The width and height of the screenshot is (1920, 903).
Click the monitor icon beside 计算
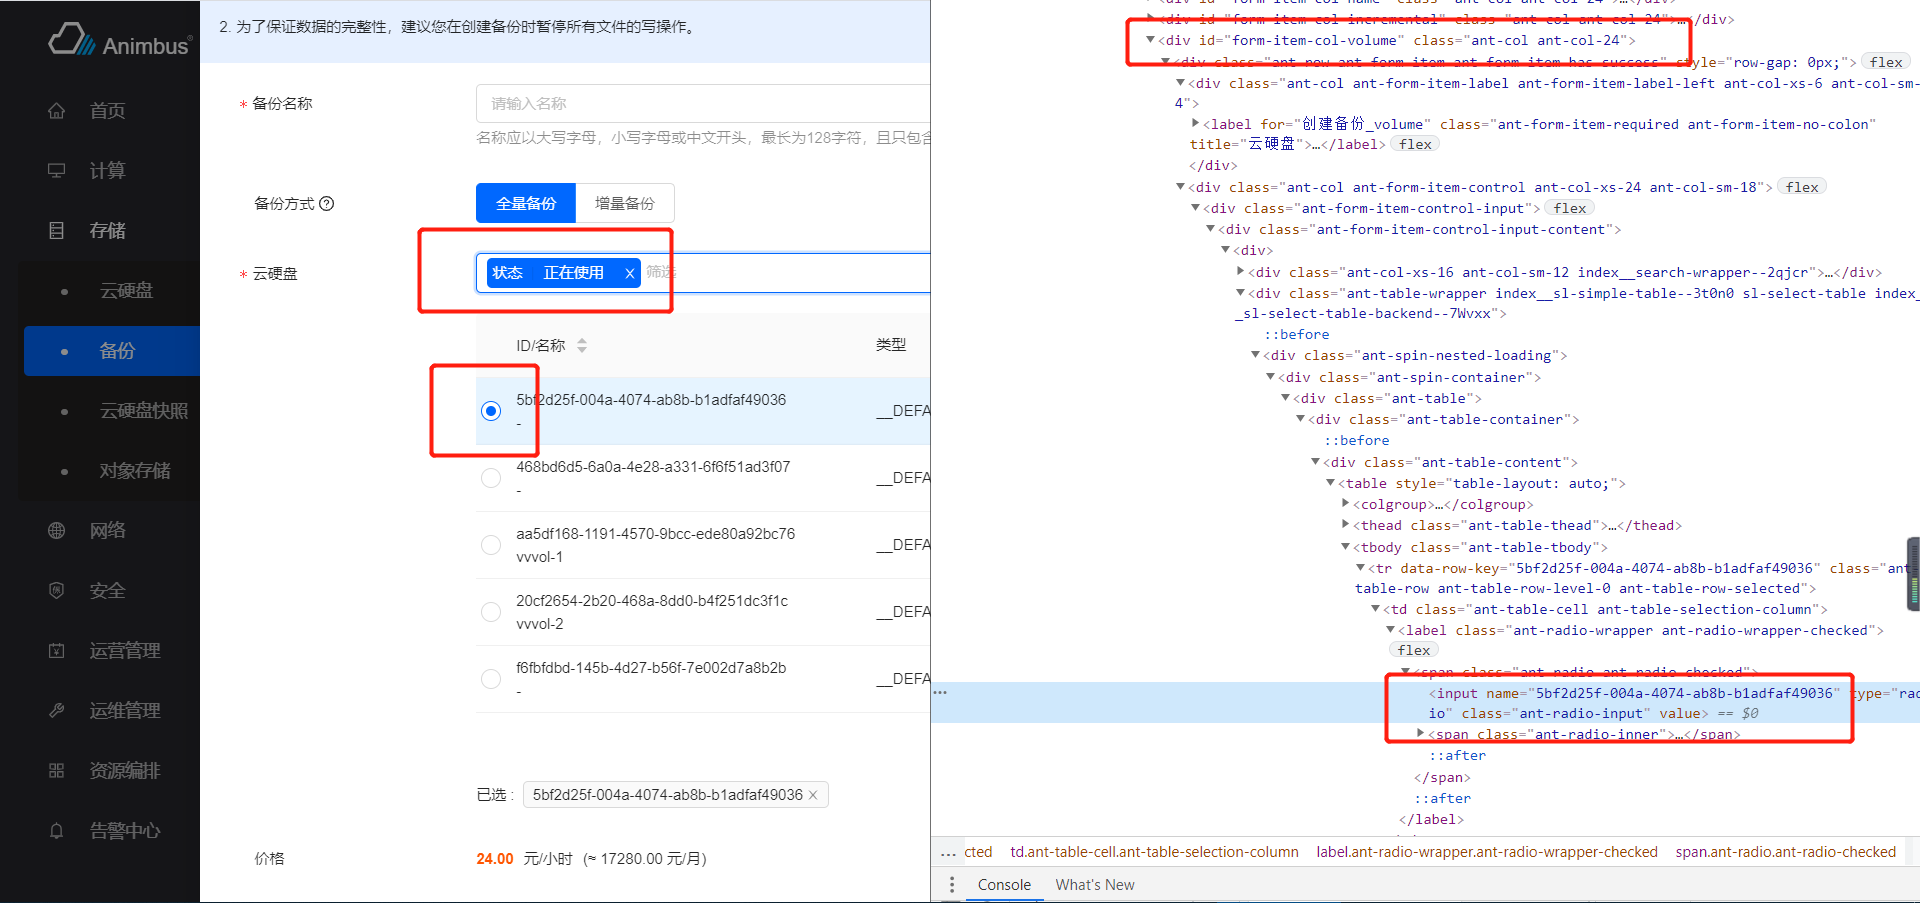coord(57,171)
